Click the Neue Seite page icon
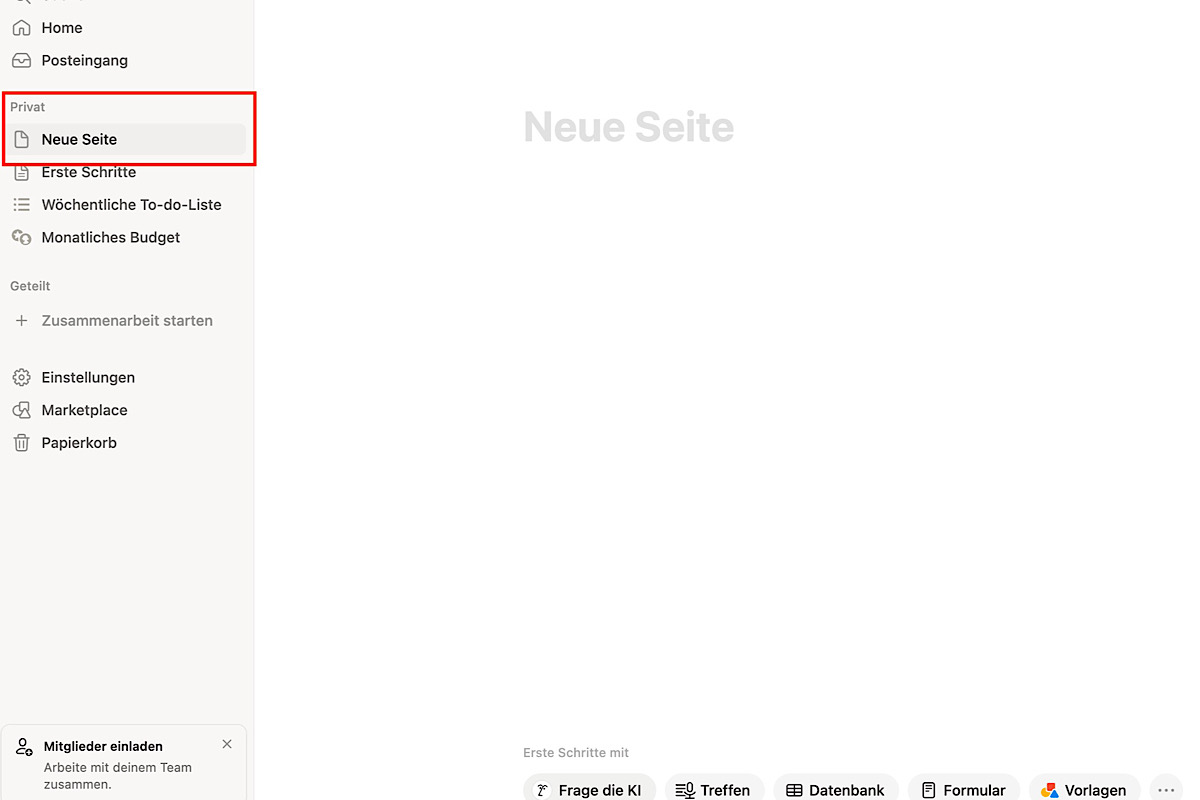Image resolution: width=1200 pixels, height=800 pixels. (21, 140)
